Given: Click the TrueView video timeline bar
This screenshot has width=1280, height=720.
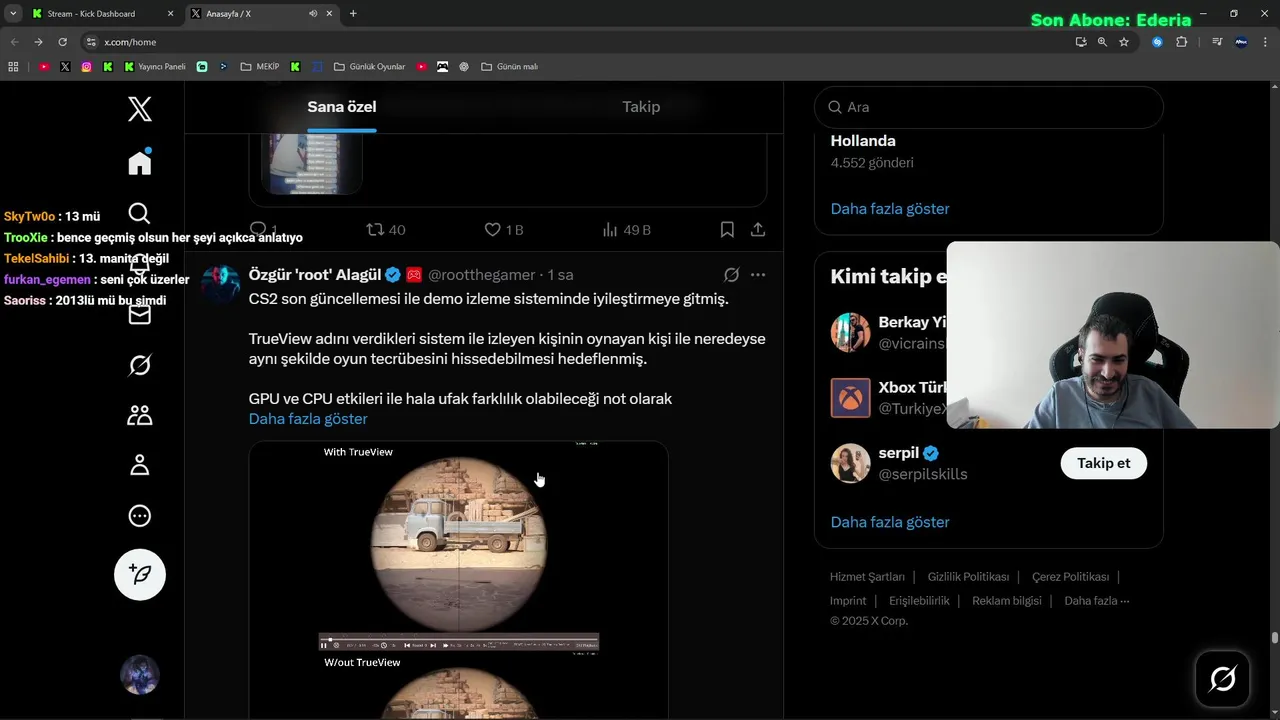Looking at the screenshot, I should pyautogui.click(x=458, y=637).
